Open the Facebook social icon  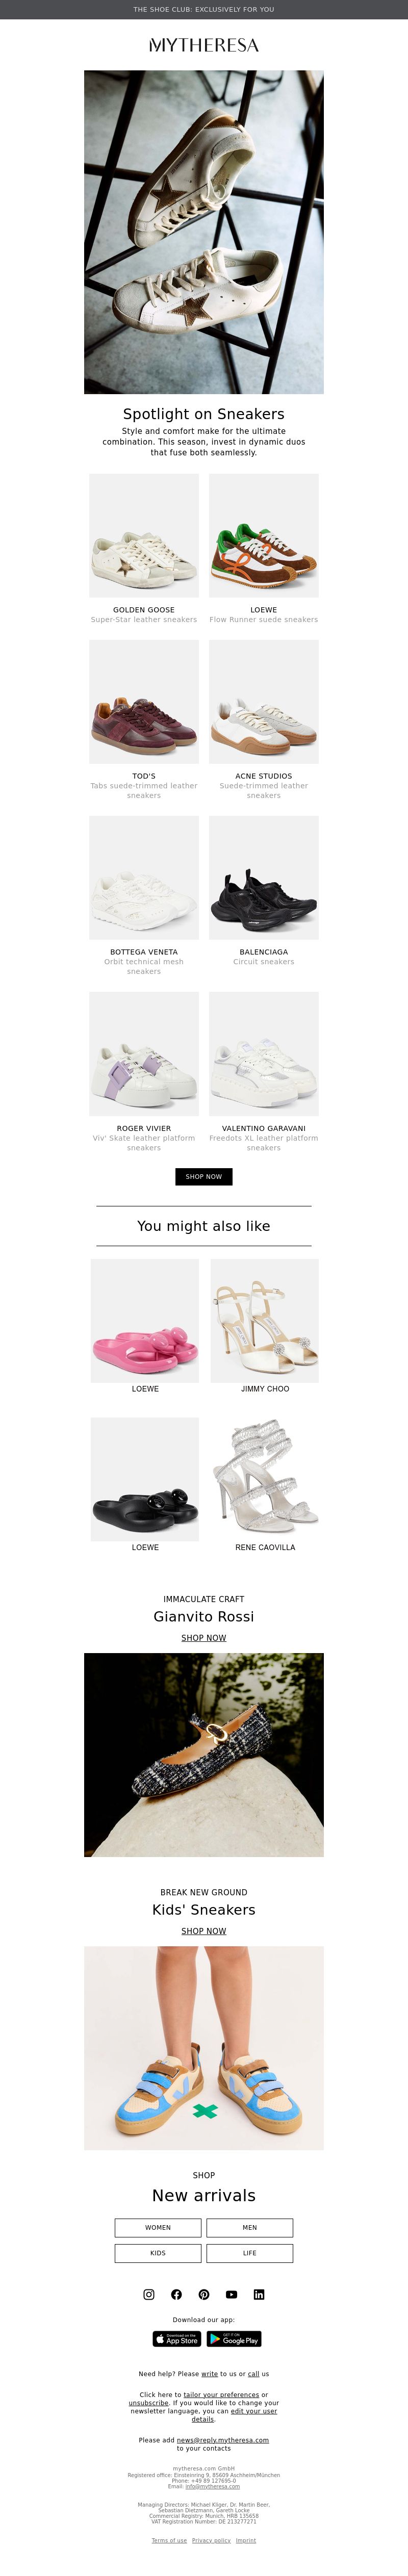(x=176, y=2294)
